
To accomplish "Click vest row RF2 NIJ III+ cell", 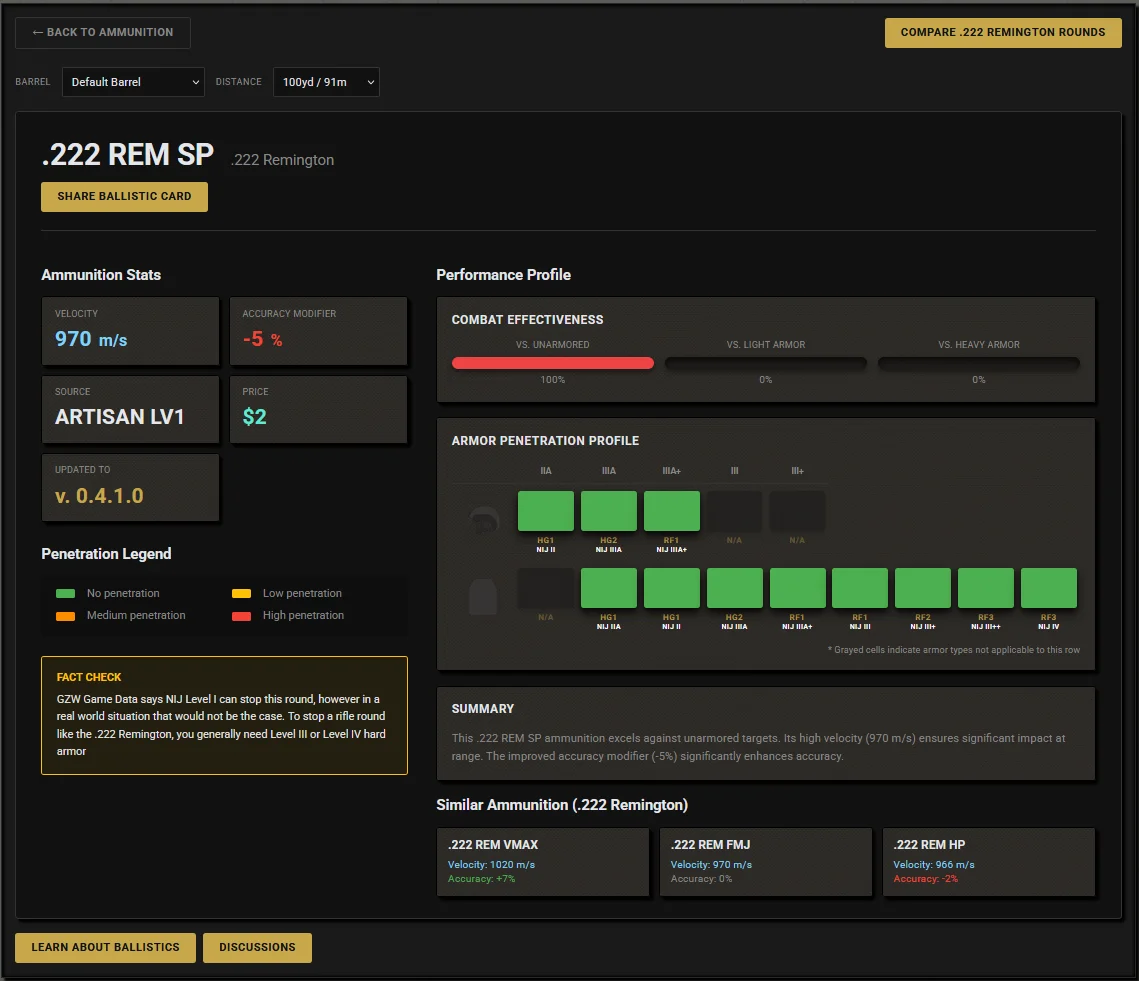I will click(923, 588).
